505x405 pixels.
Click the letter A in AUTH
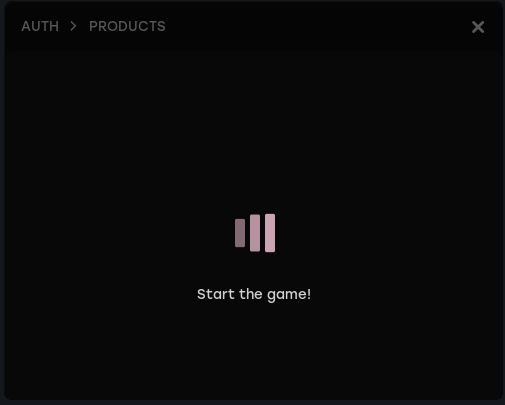26,26
